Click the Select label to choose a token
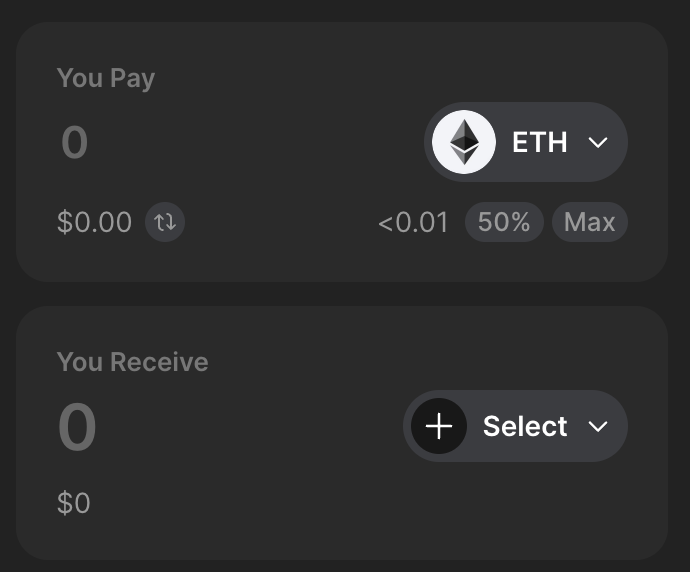The image size is (690, 572). 525,426
